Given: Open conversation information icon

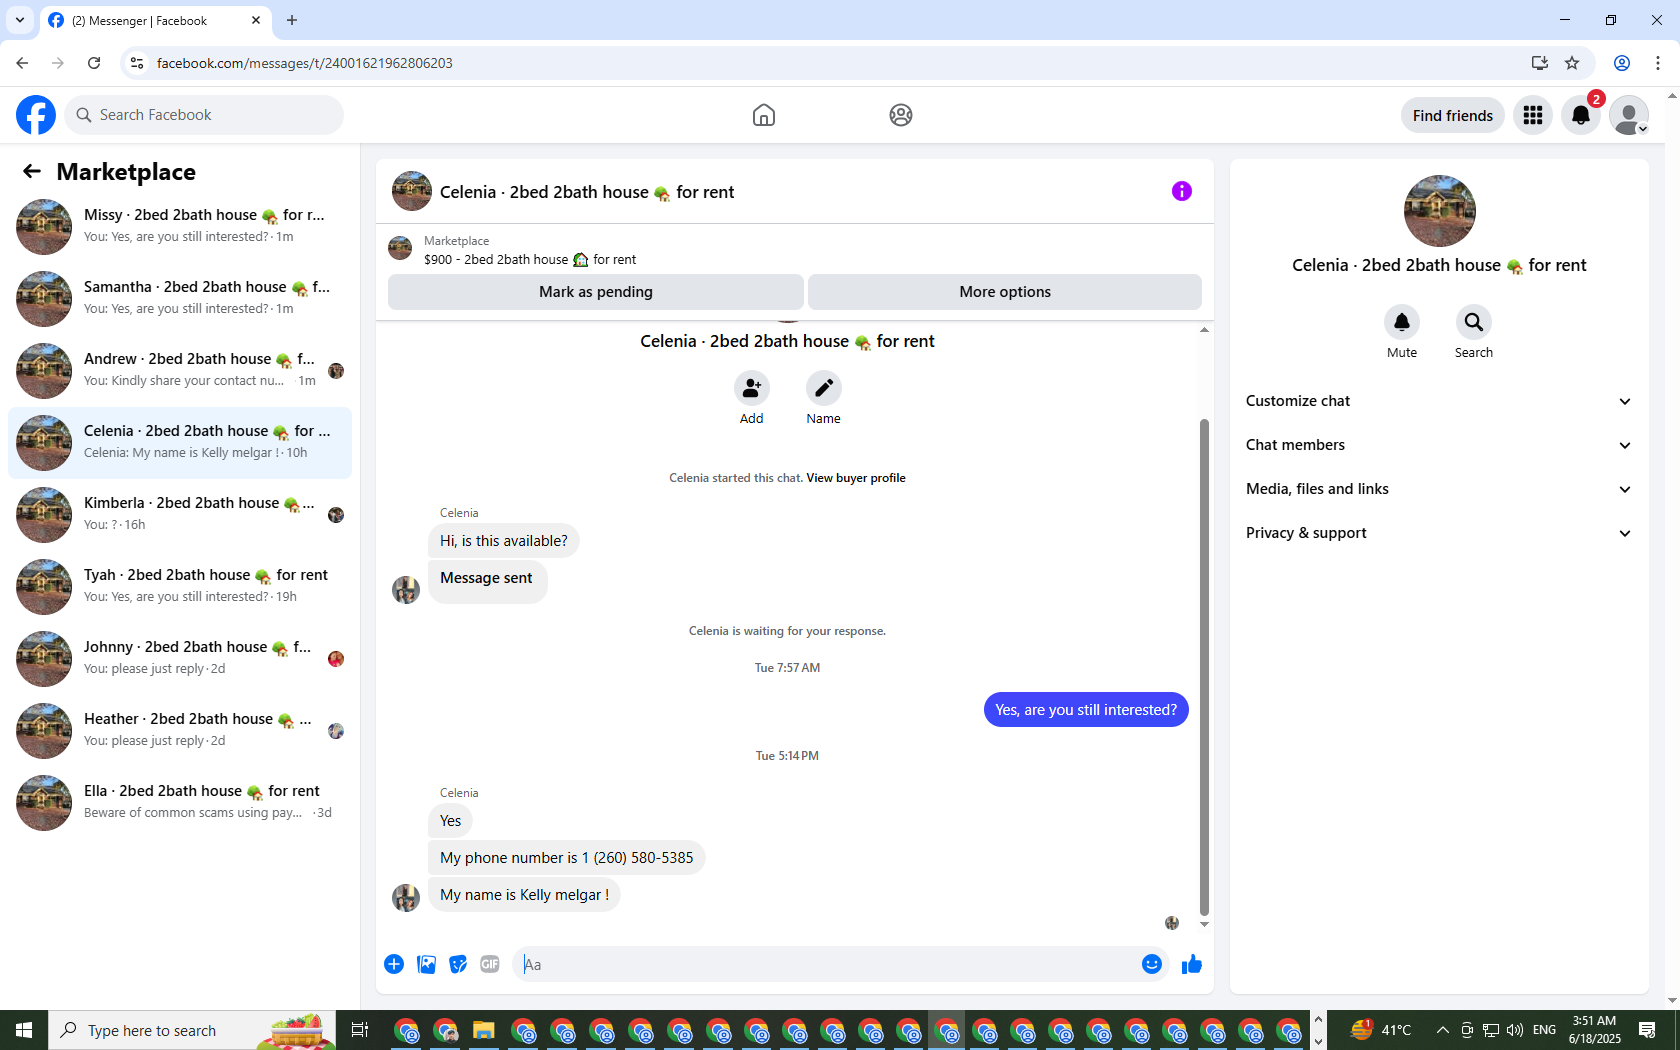Looking at the screenshot, I should click(1182, 191).
